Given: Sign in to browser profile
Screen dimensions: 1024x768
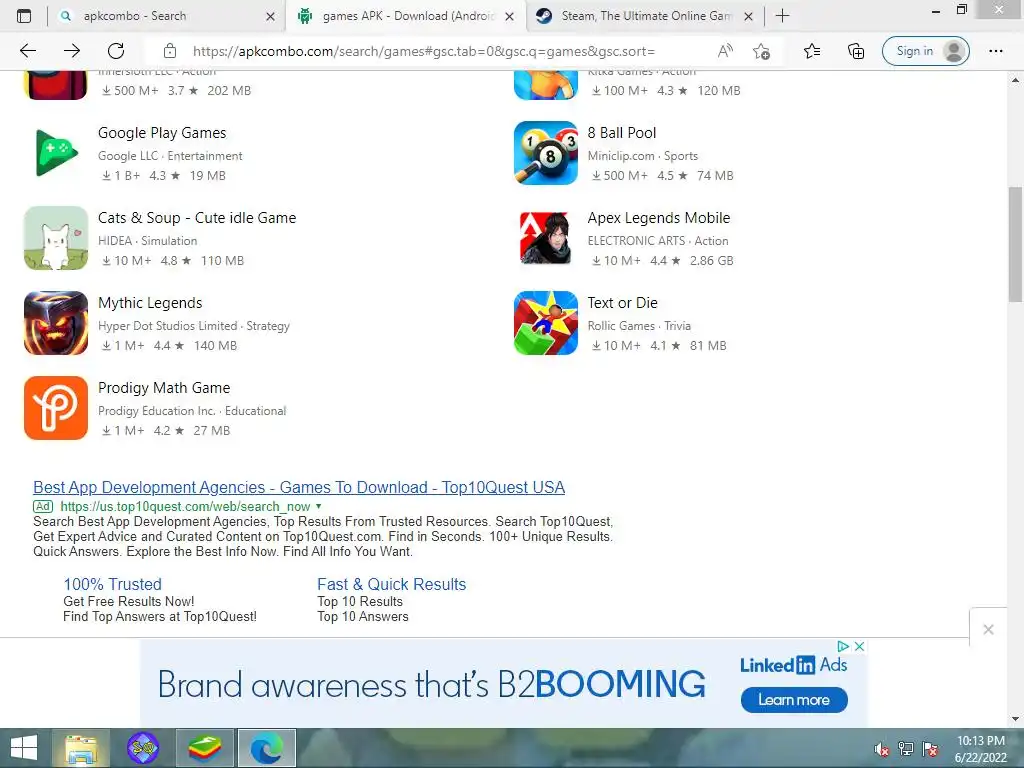Looking at the screenshot, I should [x=925, y=51].
